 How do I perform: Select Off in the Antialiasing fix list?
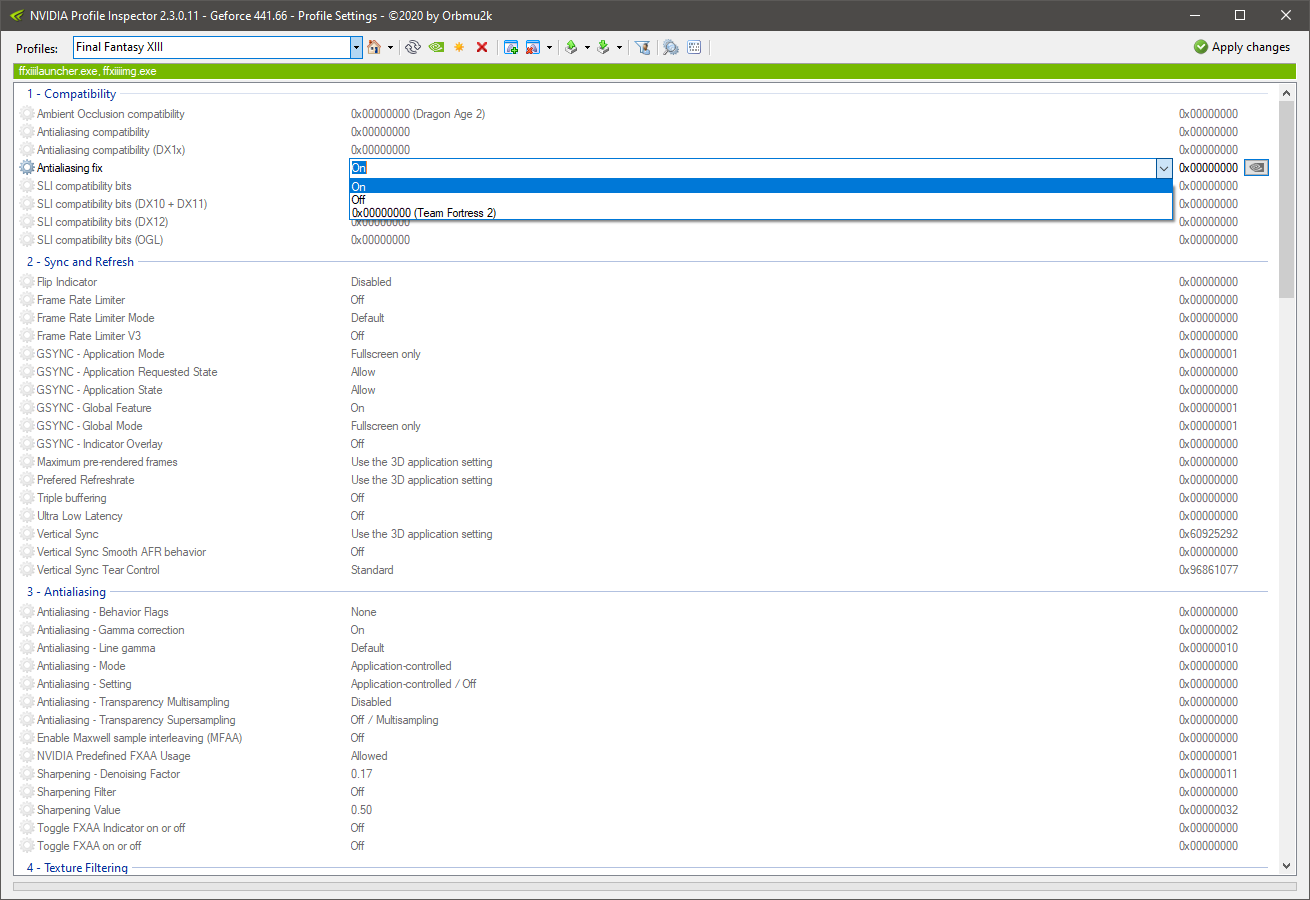pos(760,200)
